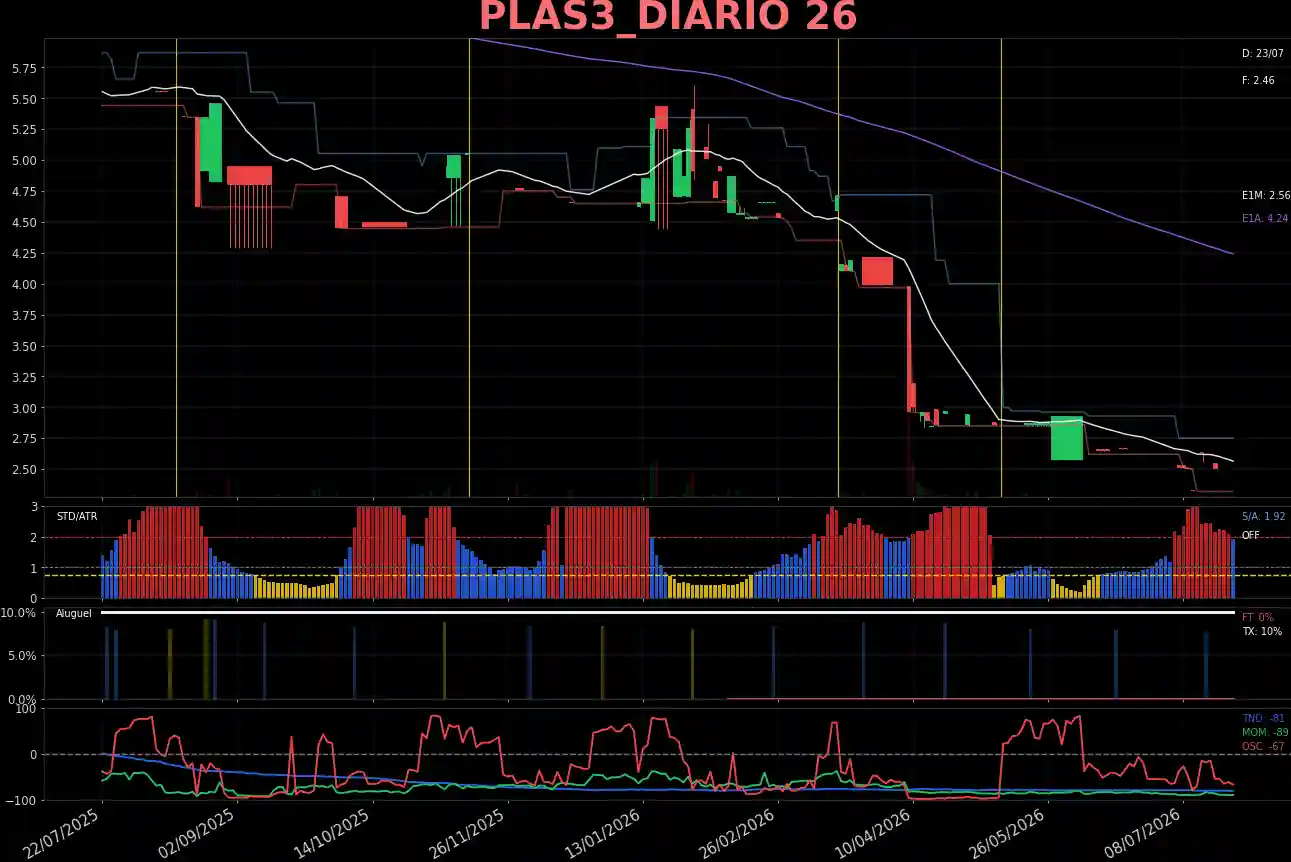Screen dimensions: 1291x862
Task: Click the 13/01/2026 date axis label
Action: (x=601, y=833)
